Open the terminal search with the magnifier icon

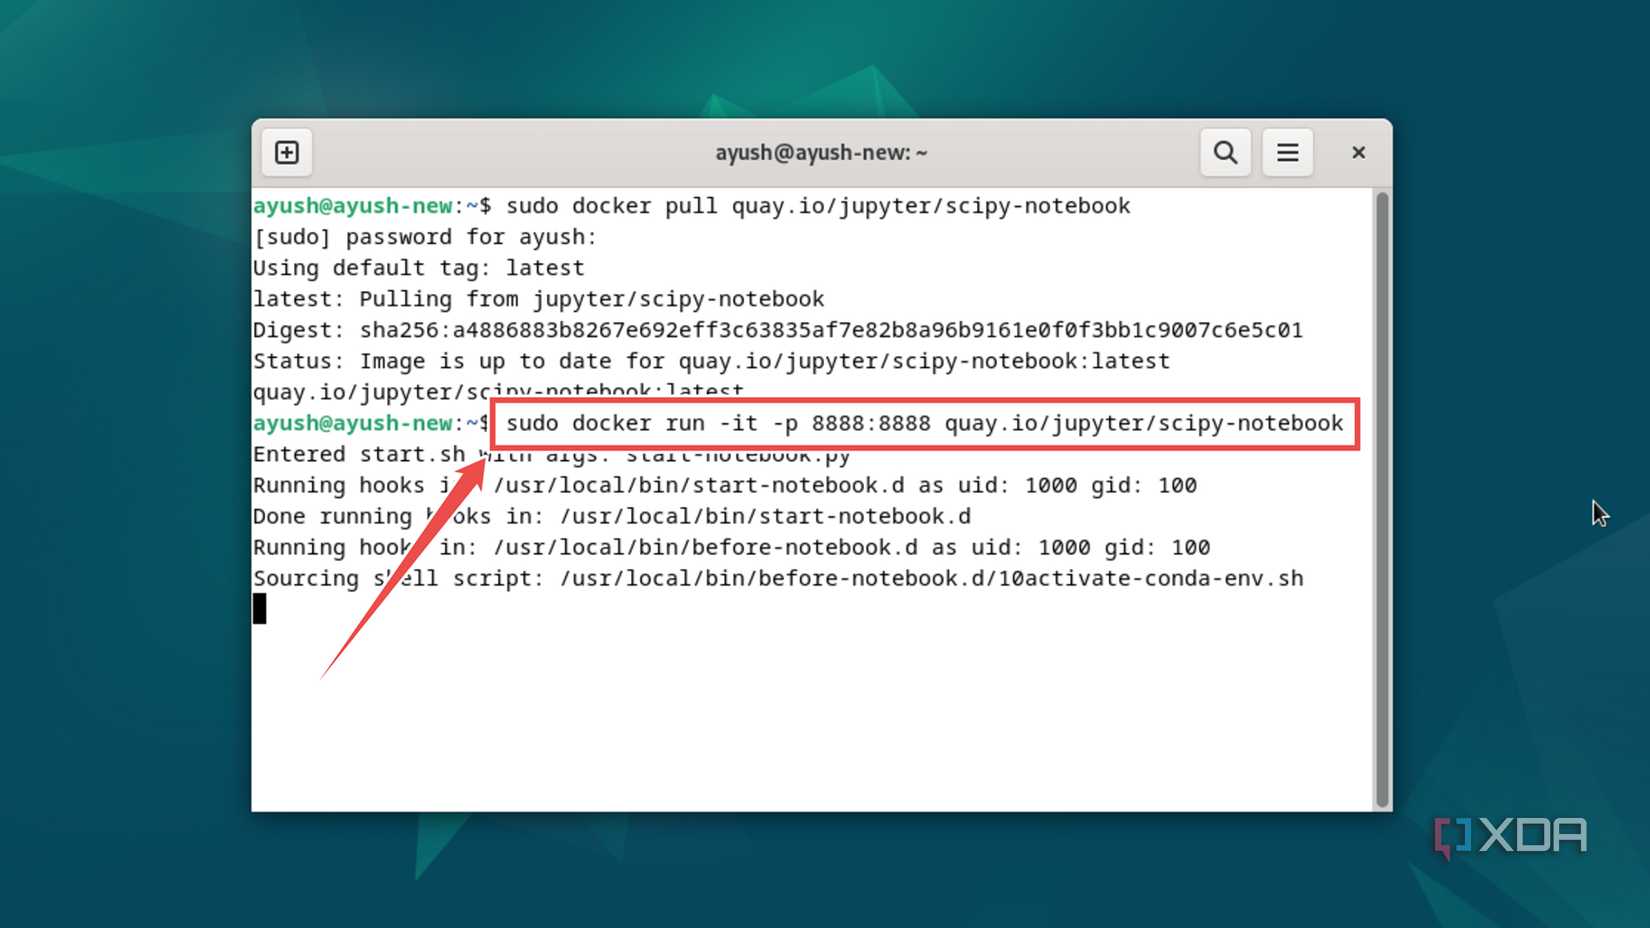1224,152
